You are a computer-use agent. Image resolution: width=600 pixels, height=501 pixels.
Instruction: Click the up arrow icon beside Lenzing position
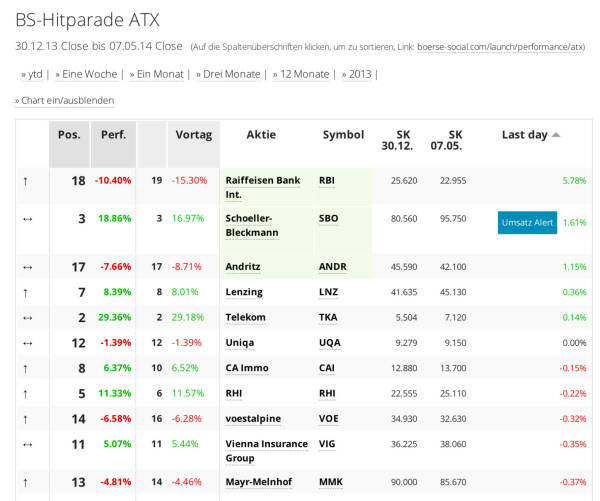click(26, 292)
